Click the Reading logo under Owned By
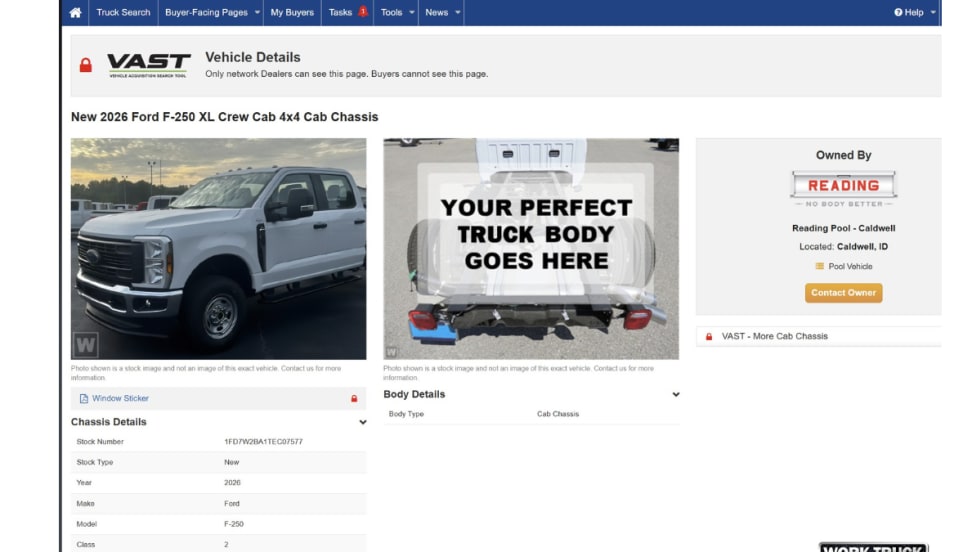 (x=843, y=188)
